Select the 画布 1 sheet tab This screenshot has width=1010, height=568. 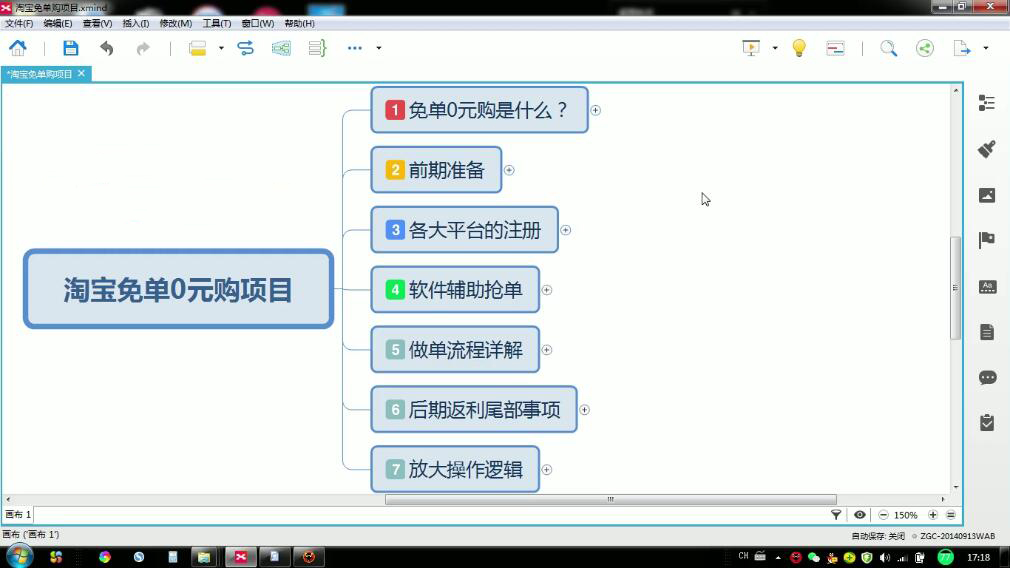[18, 515]
